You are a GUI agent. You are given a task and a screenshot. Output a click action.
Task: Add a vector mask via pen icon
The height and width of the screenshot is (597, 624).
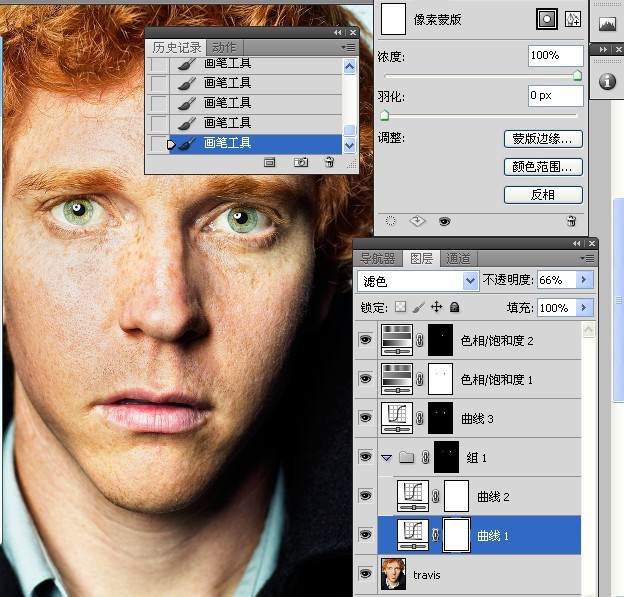572,19
